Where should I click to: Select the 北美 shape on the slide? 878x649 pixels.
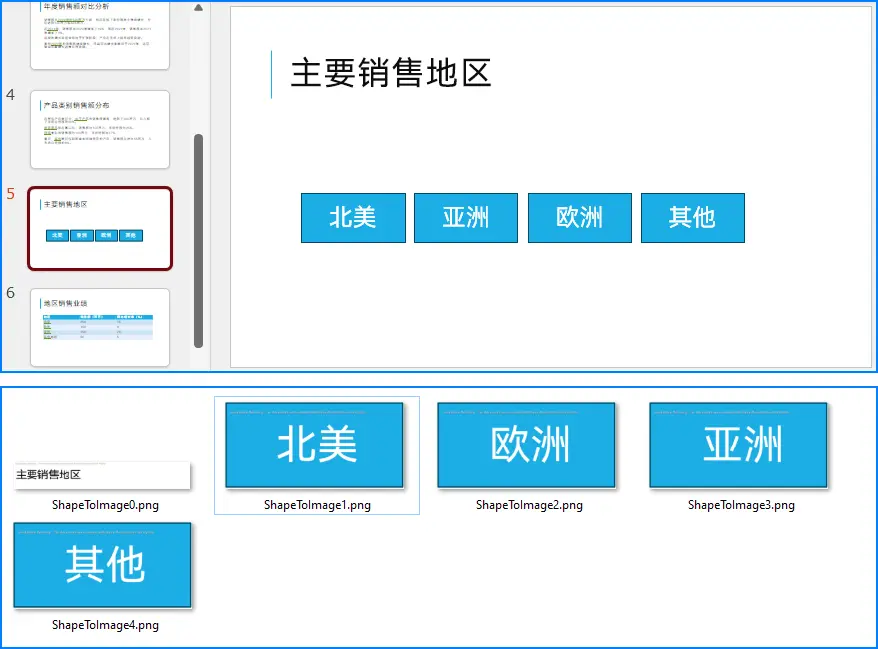(353, 217)
